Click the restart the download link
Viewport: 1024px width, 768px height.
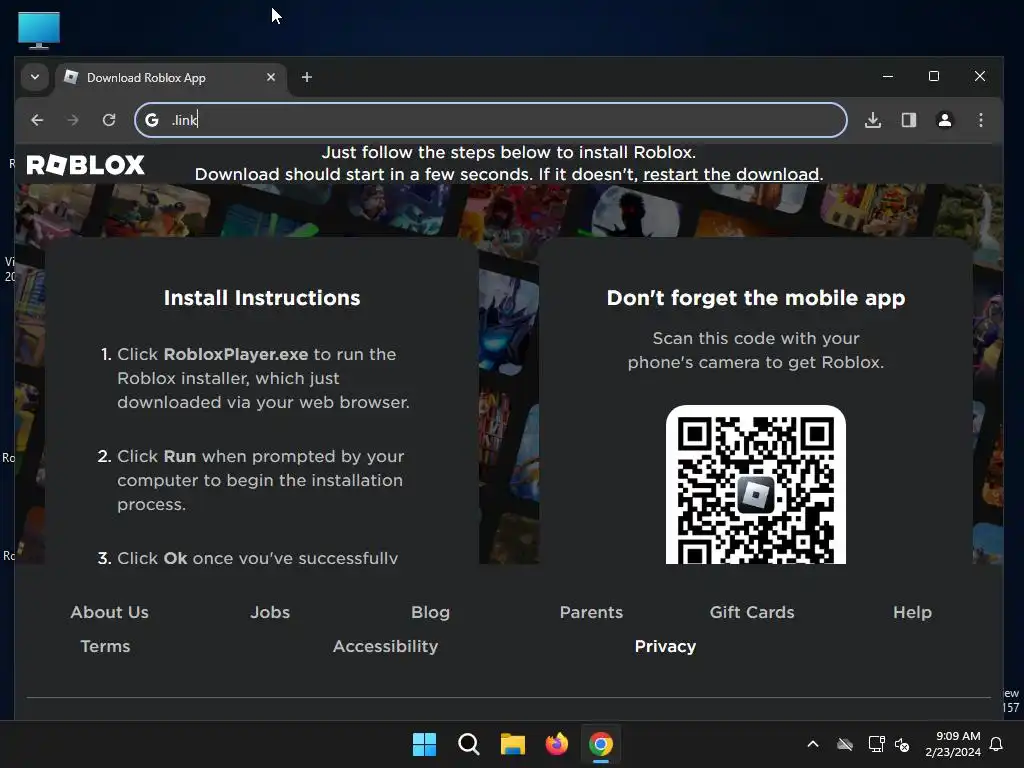click(x=731, y=174)
